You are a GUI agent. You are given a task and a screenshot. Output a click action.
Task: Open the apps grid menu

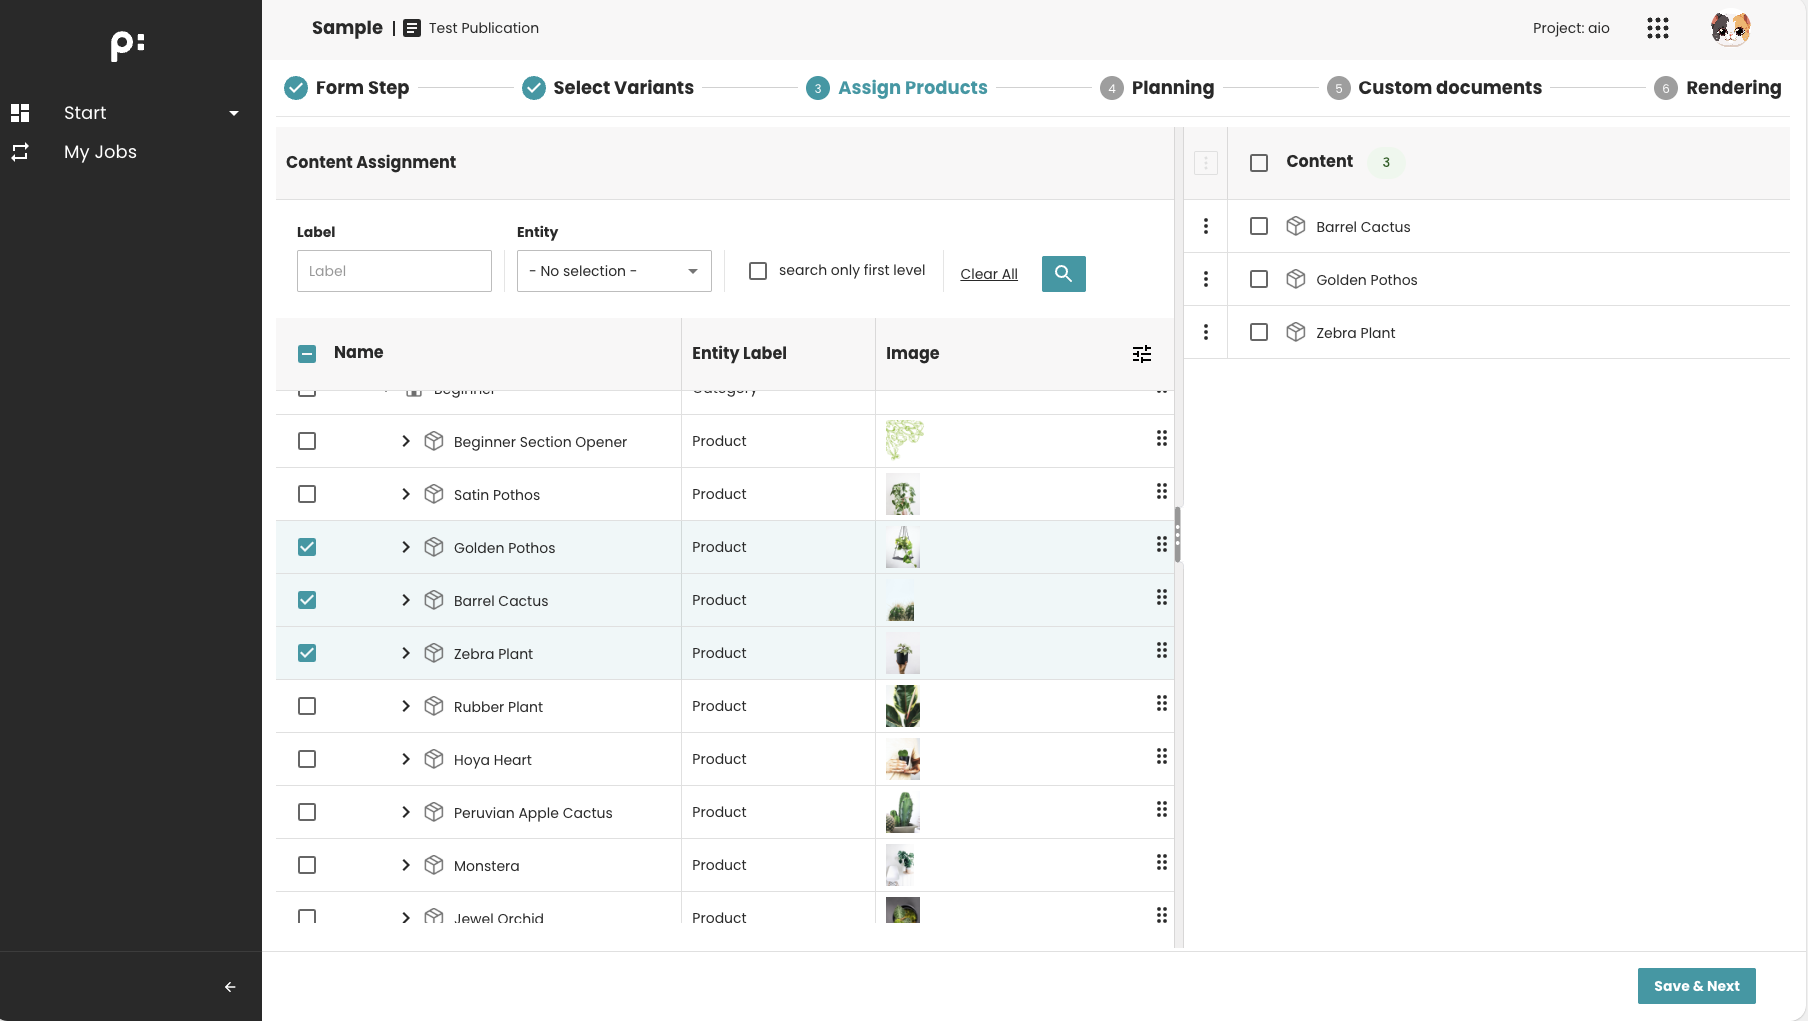(1657, 28)
